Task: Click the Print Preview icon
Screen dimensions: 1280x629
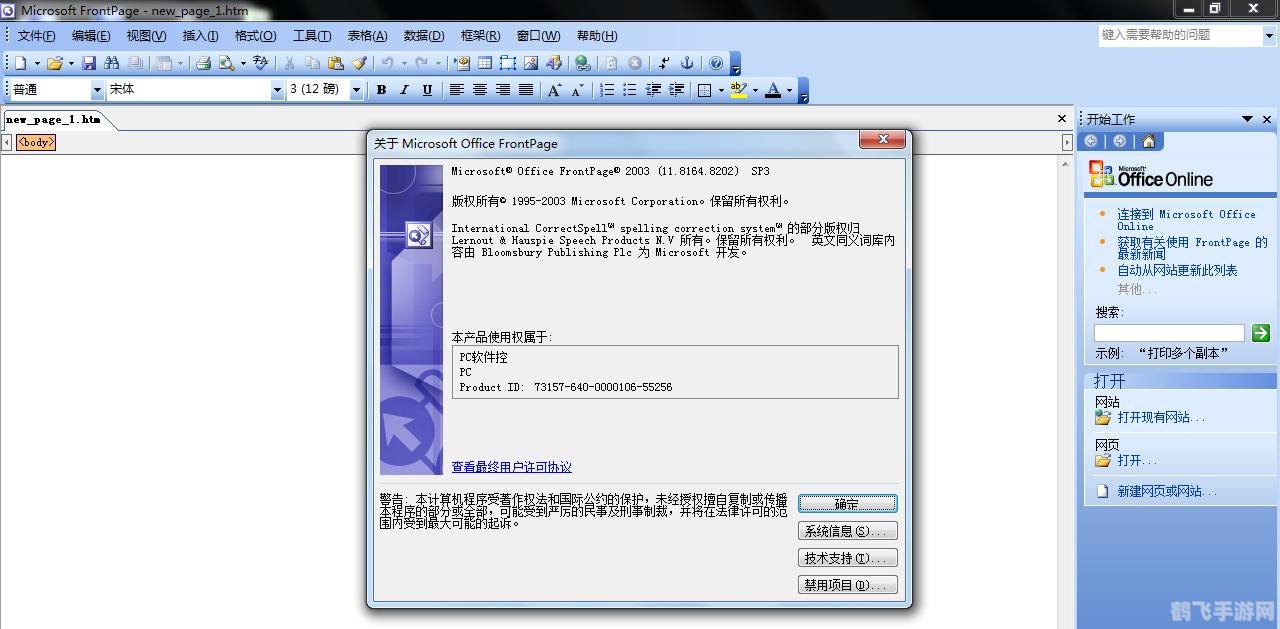Action: tap(226, 62)
